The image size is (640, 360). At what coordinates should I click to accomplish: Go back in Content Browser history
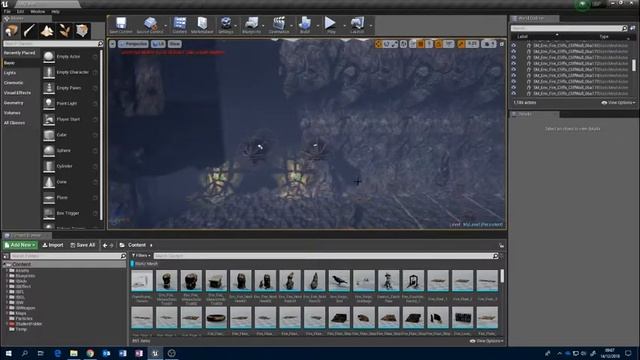point(105,245)
